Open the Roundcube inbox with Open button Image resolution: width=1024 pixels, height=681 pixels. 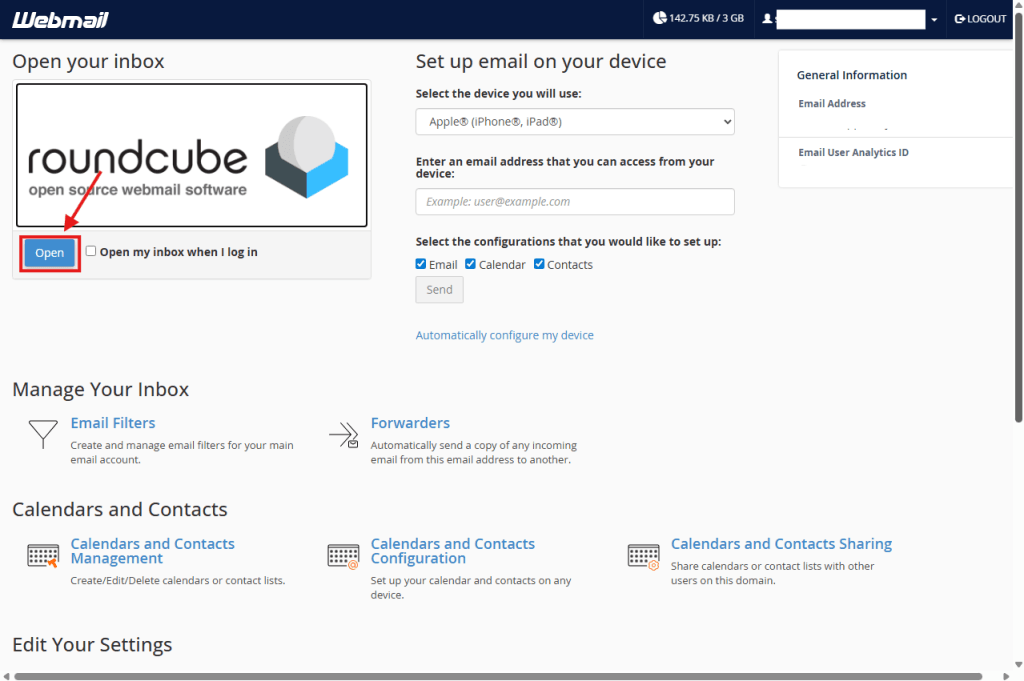click(49, 253)
